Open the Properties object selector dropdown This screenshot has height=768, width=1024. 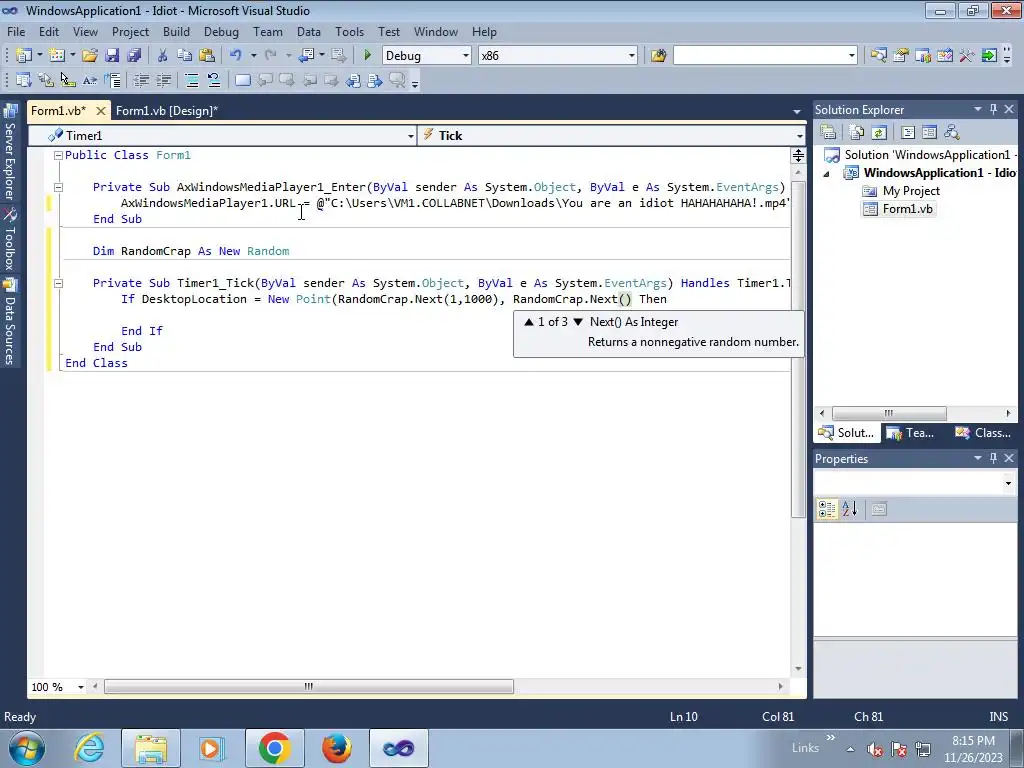pos(1008,483)
